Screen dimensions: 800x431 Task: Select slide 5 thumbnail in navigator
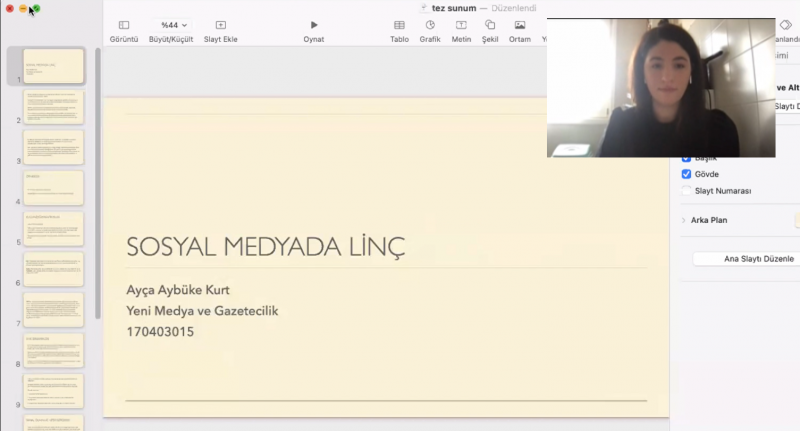coord(53,229)
